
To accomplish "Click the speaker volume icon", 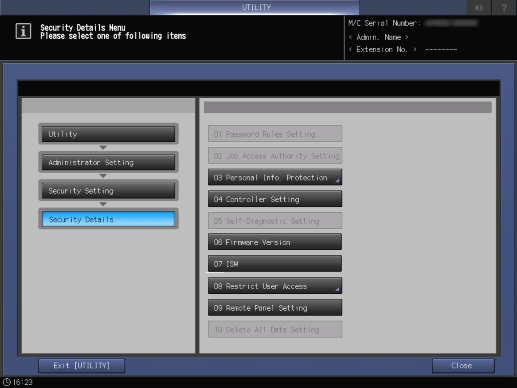I will pos(479,7).
